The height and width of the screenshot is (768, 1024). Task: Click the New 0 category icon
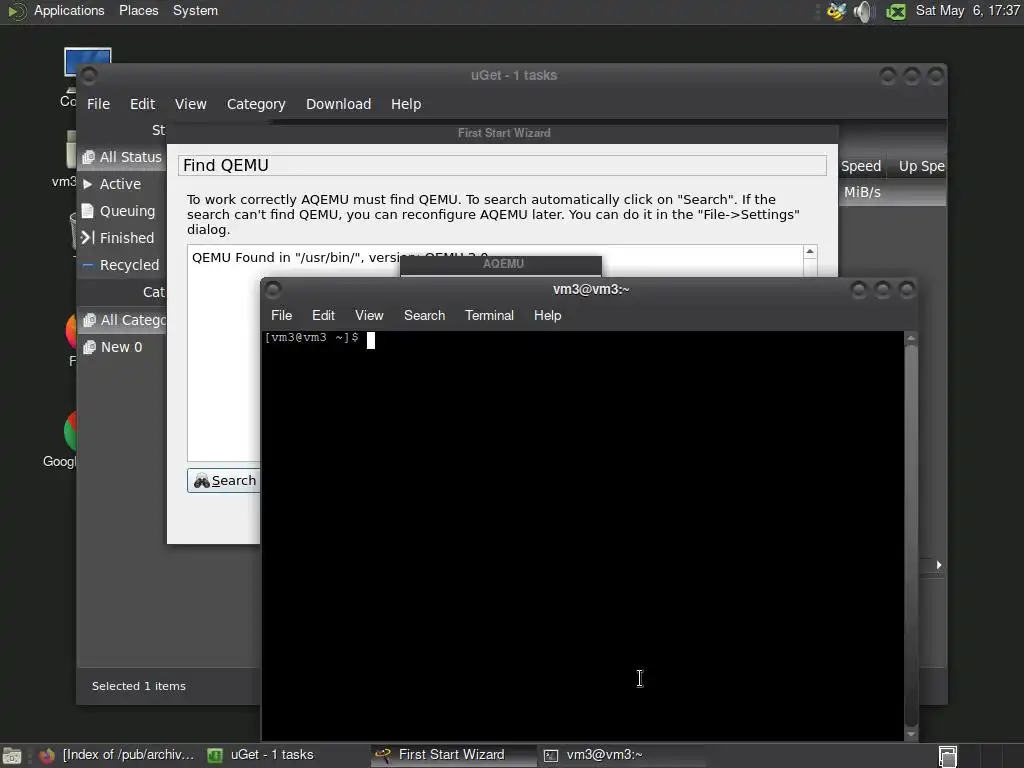pos(89,347)
